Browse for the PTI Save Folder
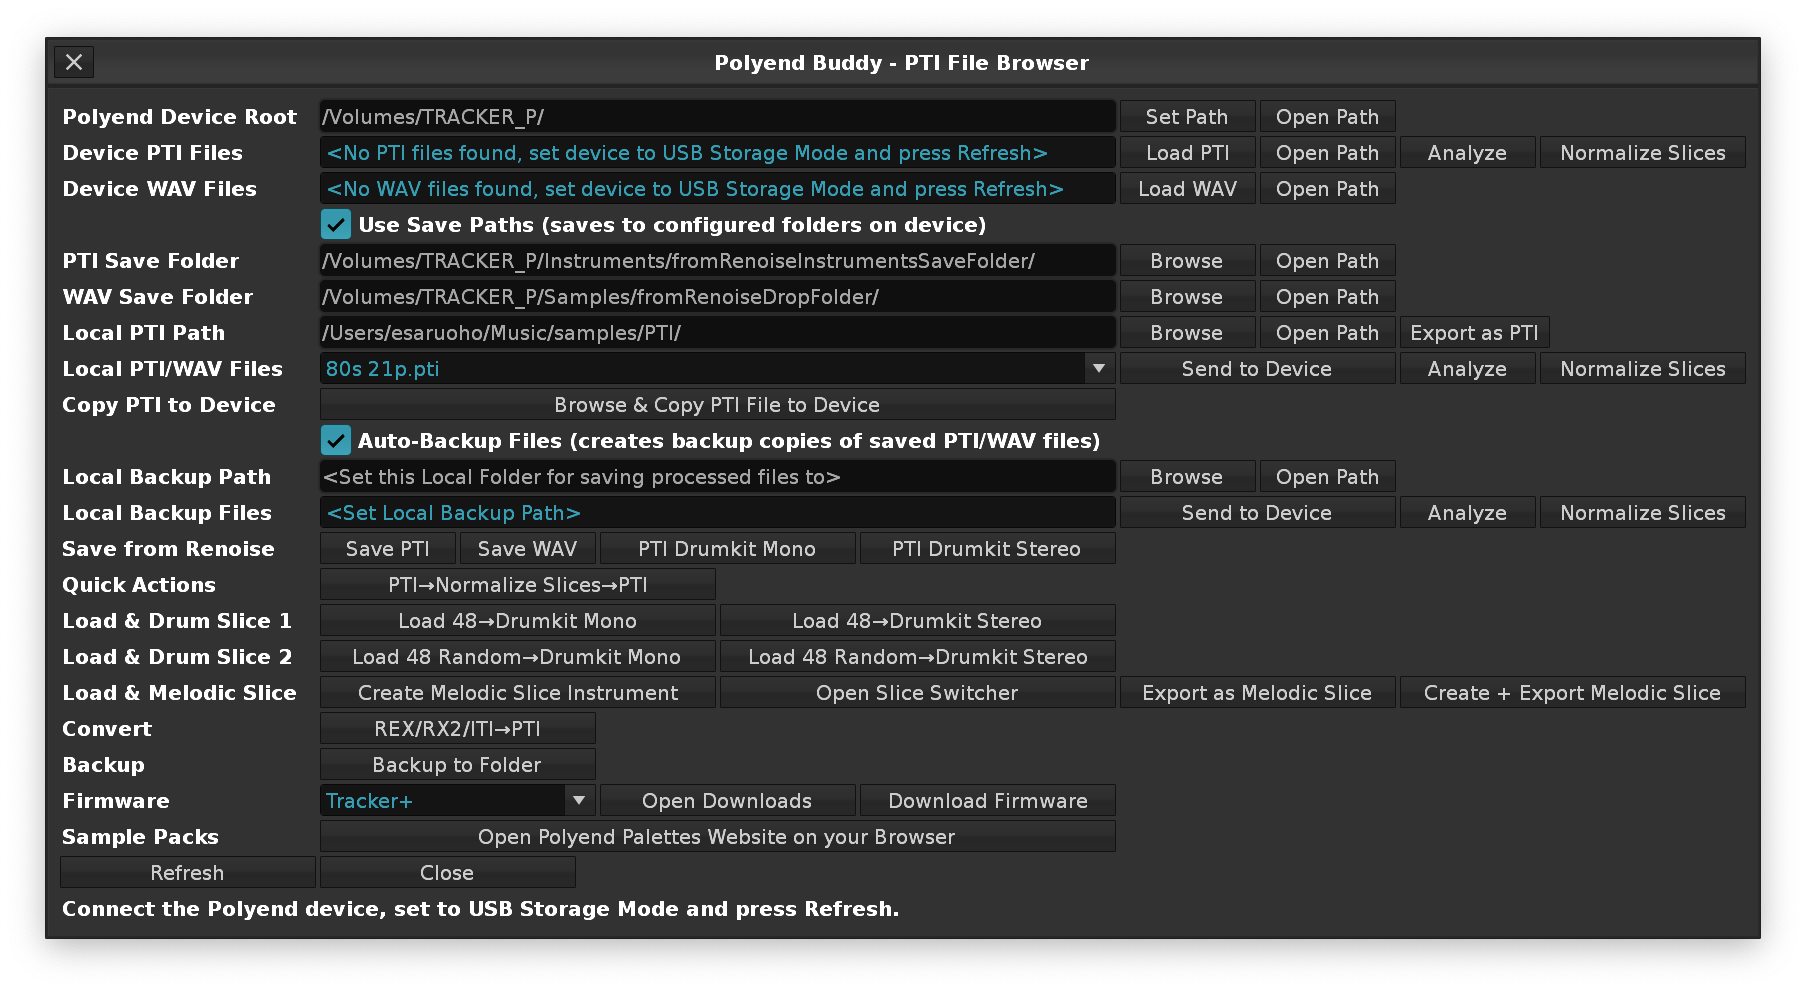This screenshot has width=1806, height=992. tap(1186, 261)
